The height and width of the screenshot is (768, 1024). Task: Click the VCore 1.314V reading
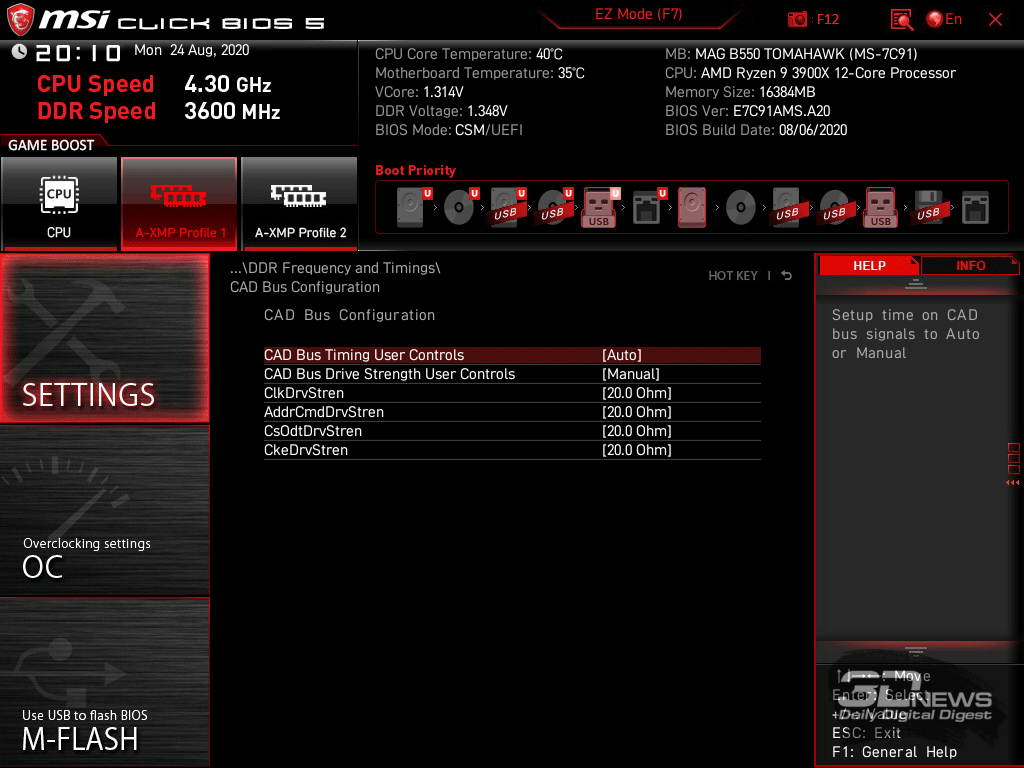[x=419, y=92]
